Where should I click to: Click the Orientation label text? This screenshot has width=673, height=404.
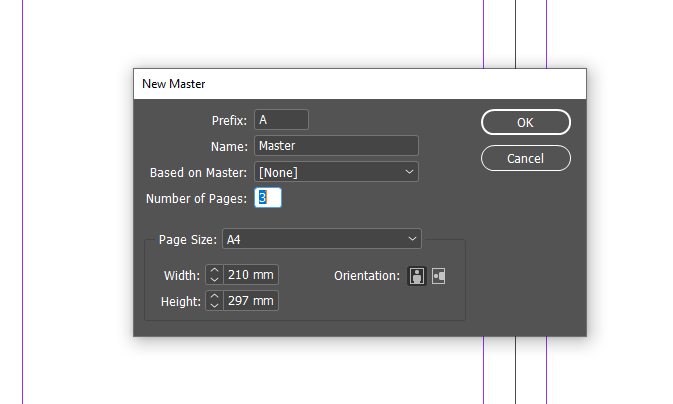366,275
